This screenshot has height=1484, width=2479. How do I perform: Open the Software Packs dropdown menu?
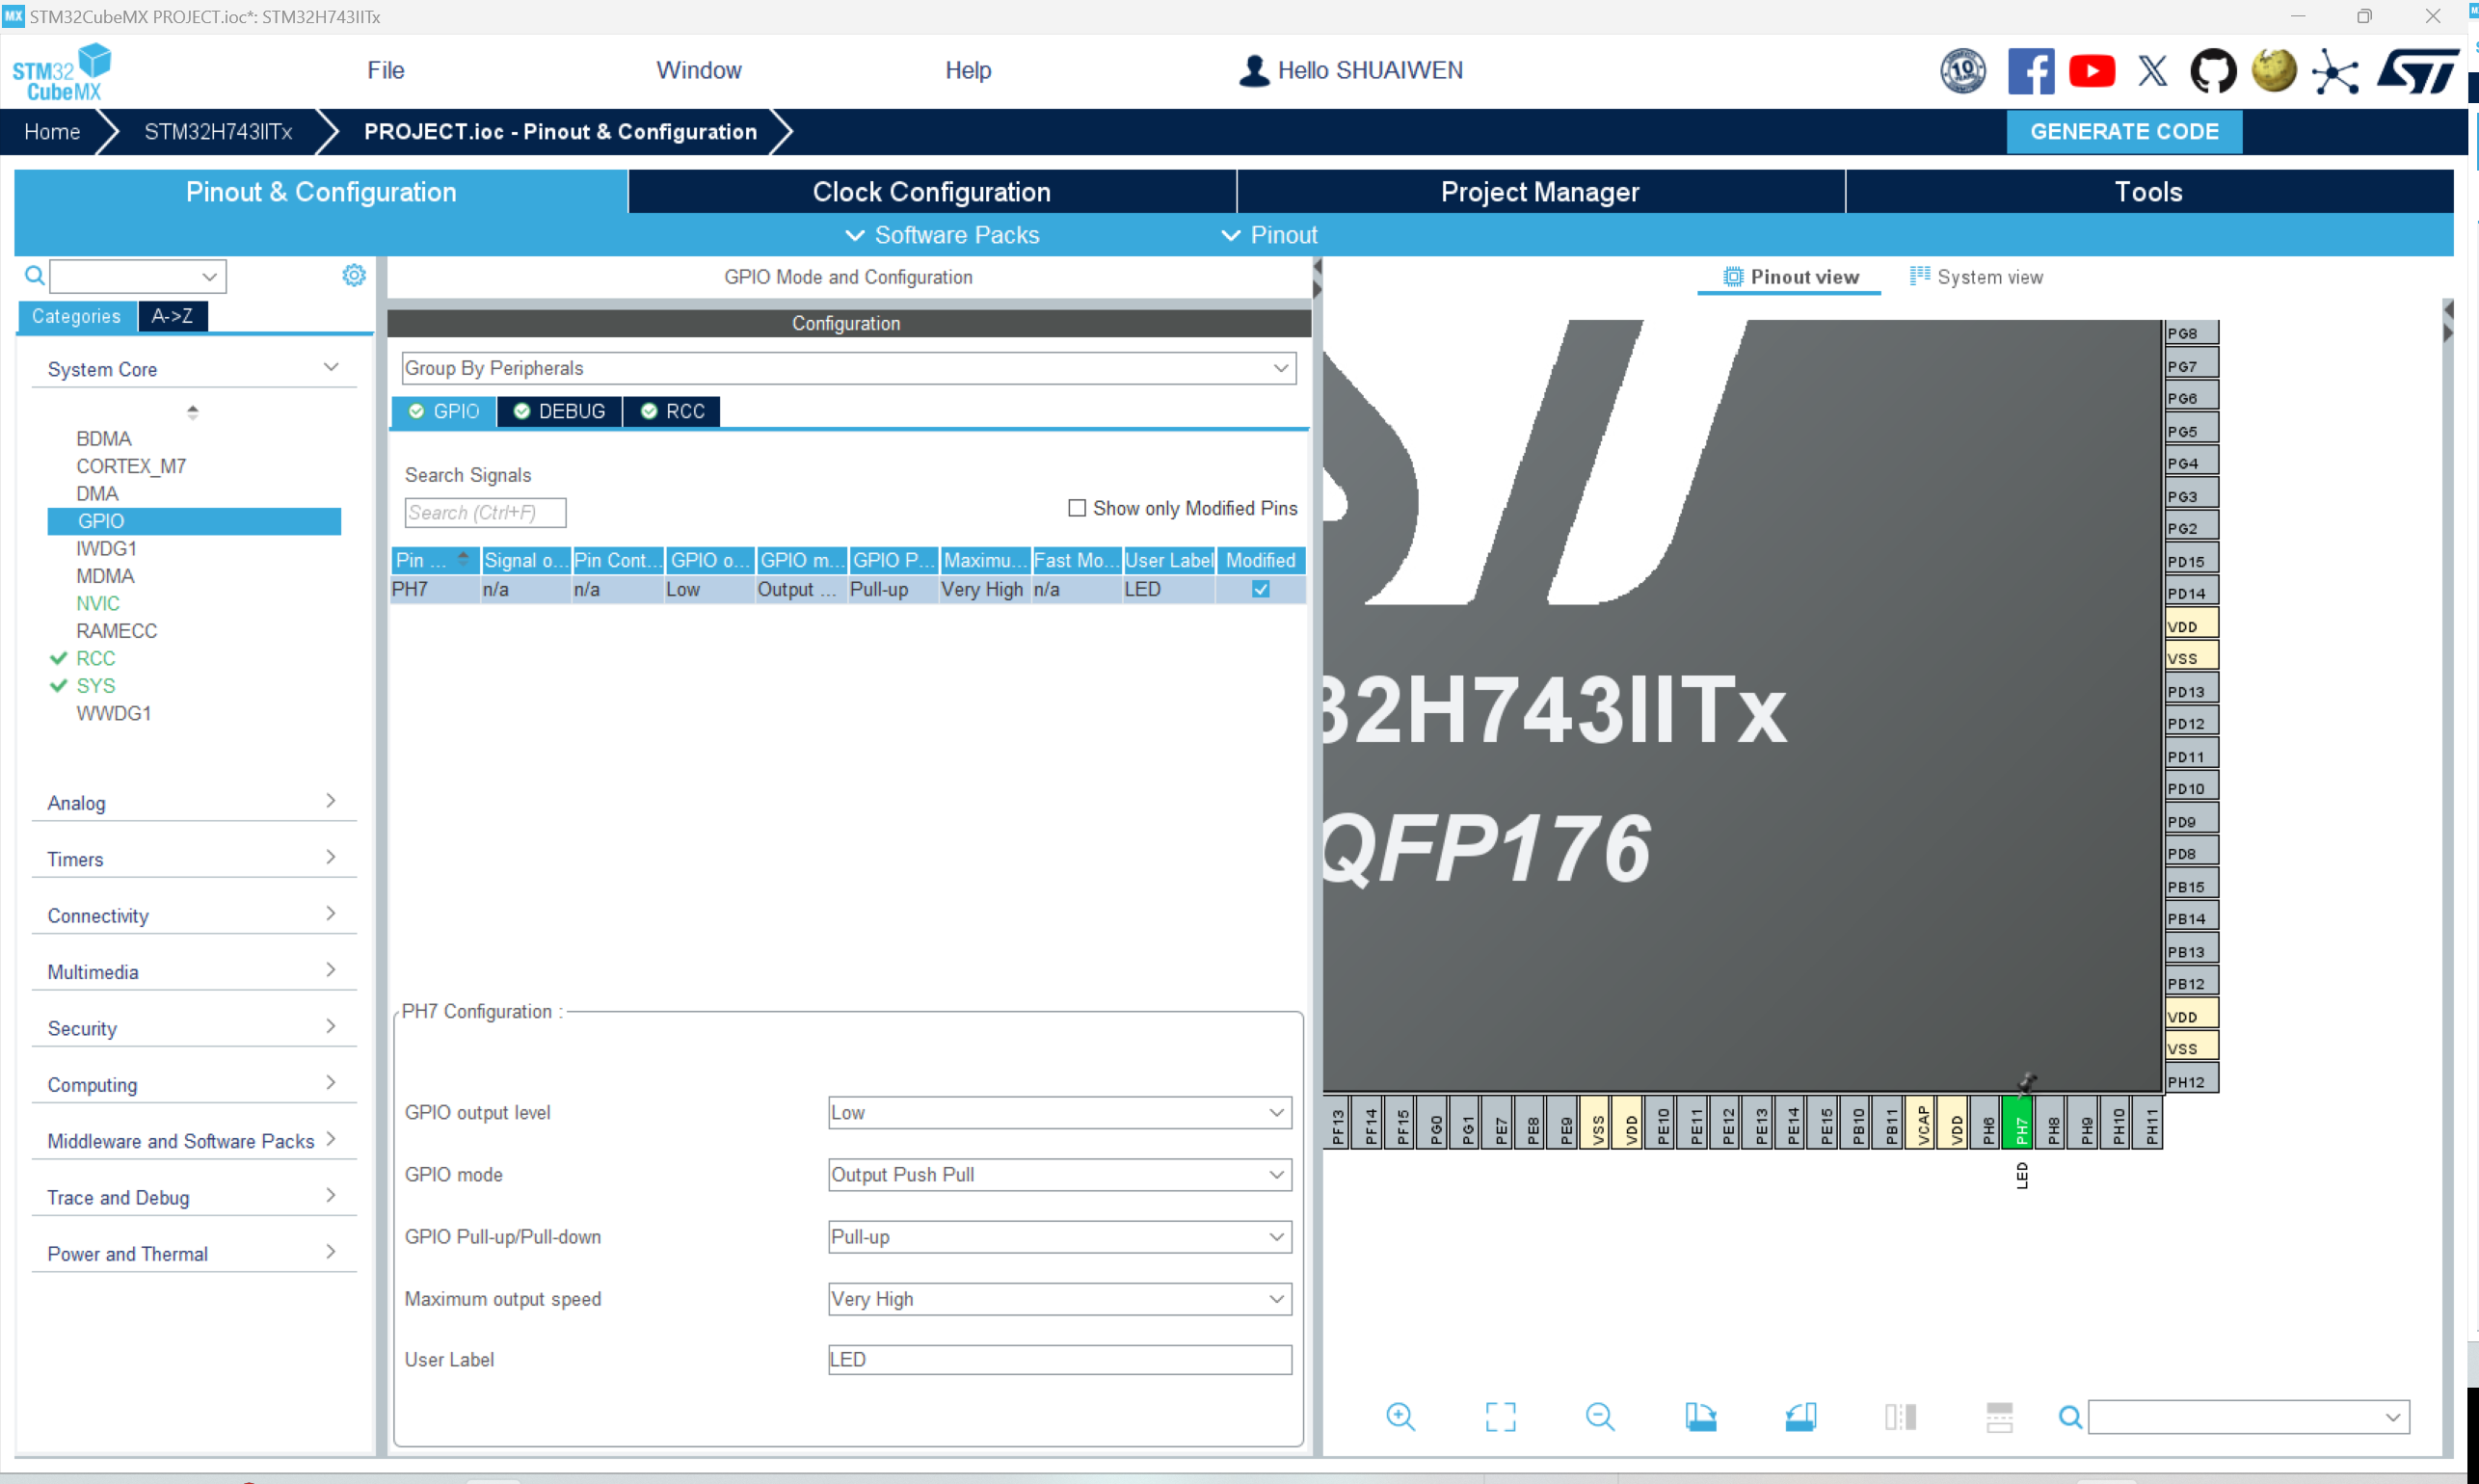(x=942, y=235)
